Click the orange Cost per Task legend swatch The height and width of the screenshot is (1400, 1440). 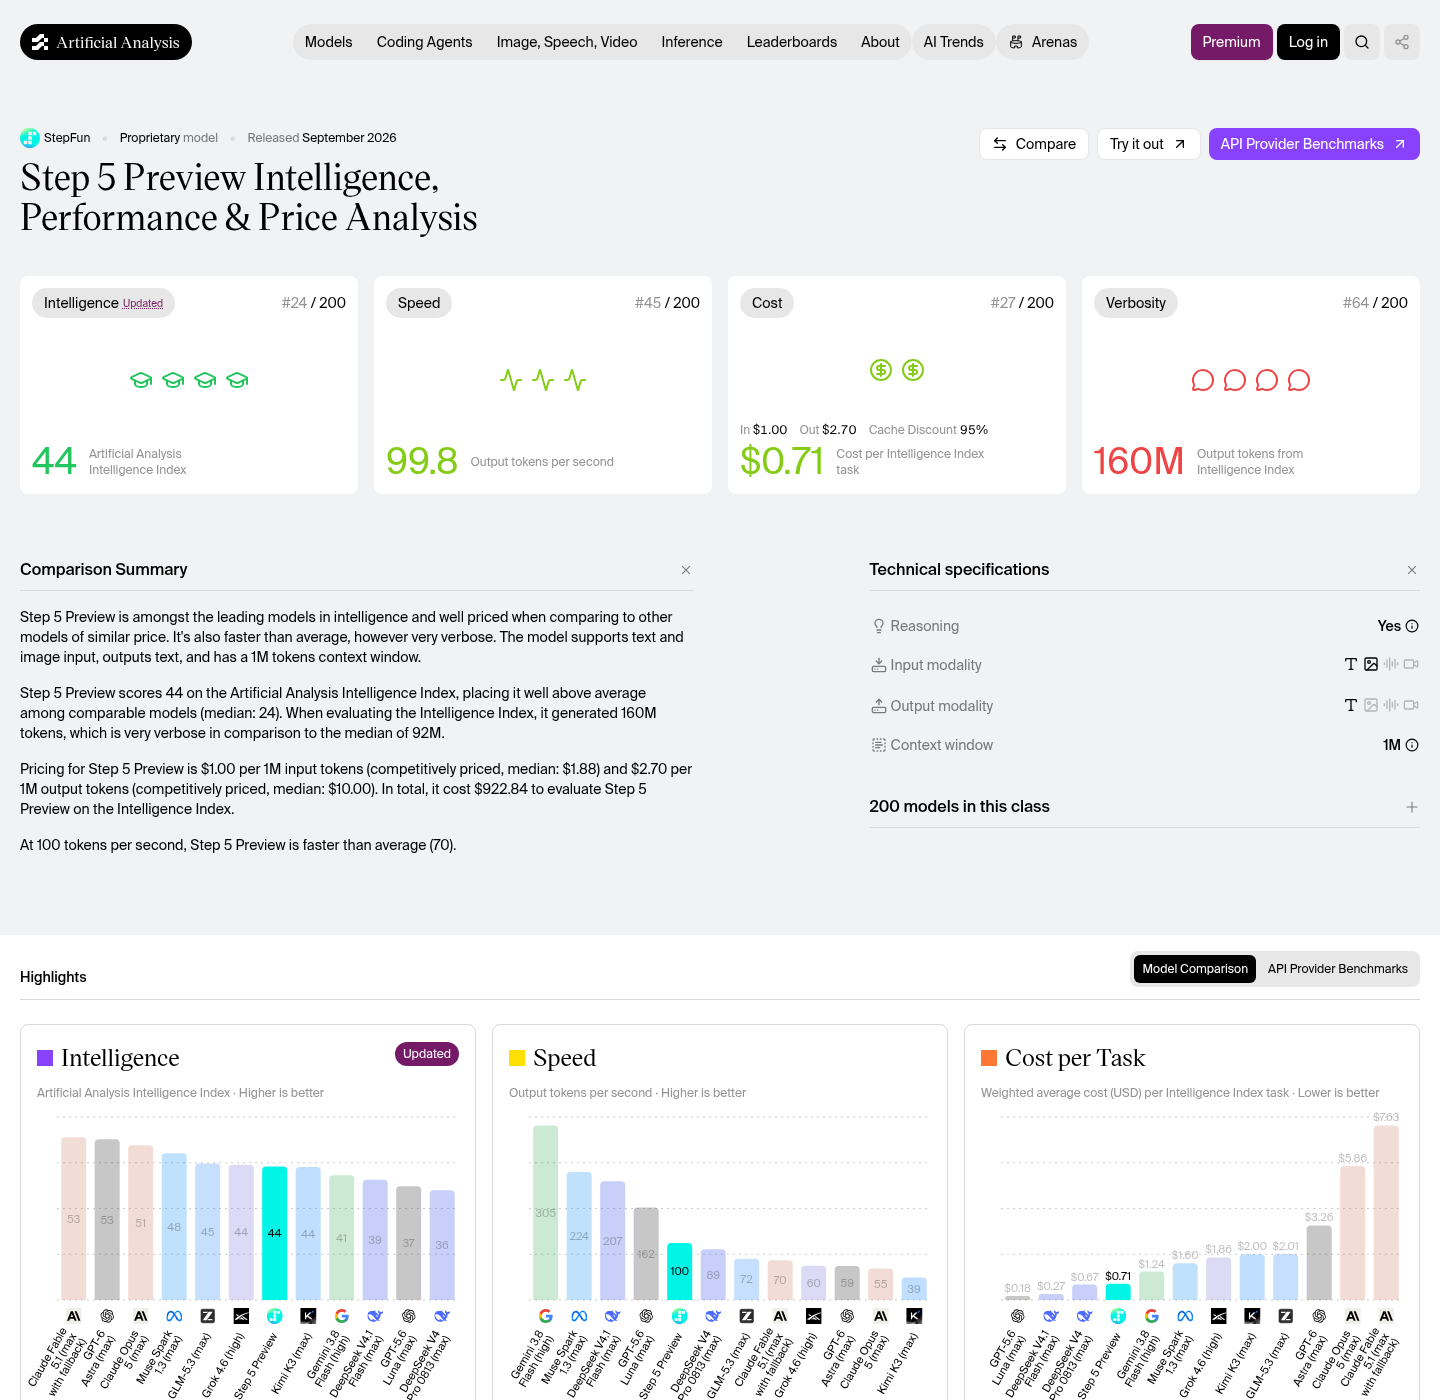click(989, 1058)
